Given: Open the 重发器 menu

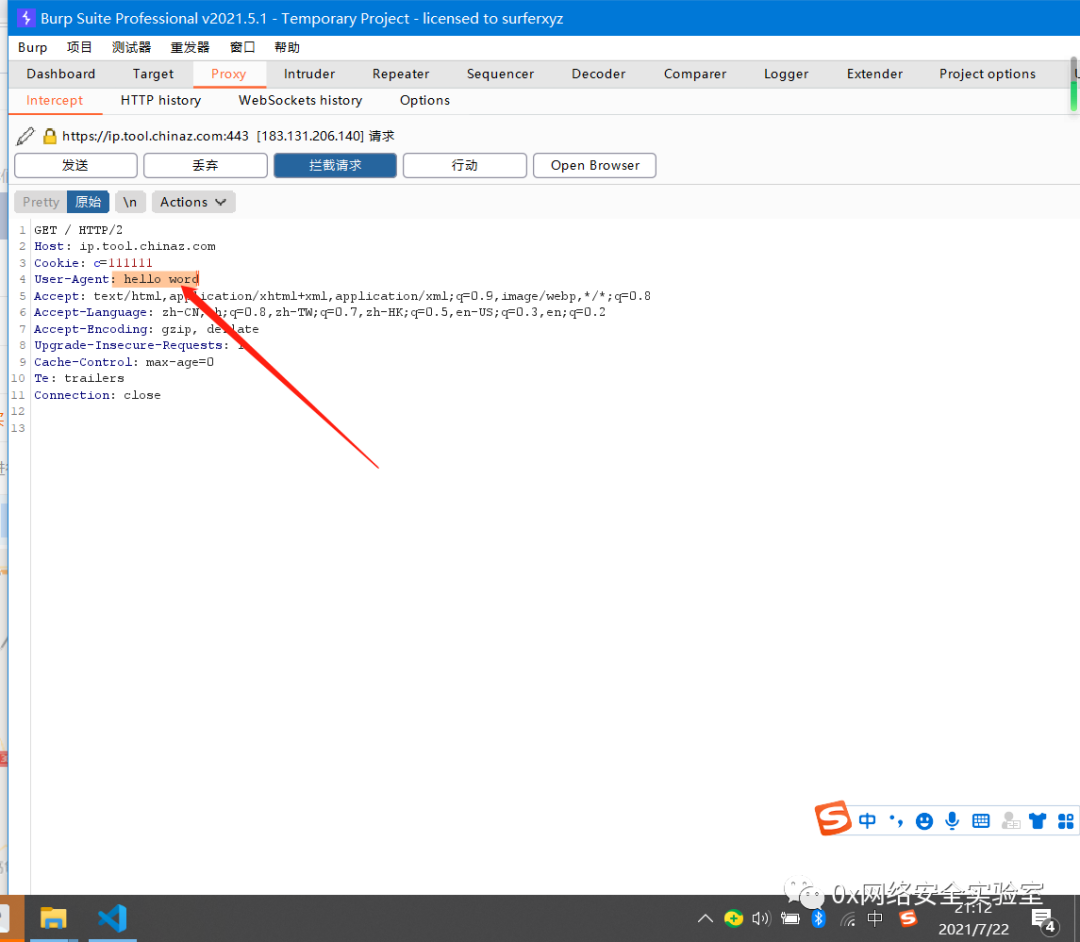Looking at the screenshot, I should click(x=189, y=48).
